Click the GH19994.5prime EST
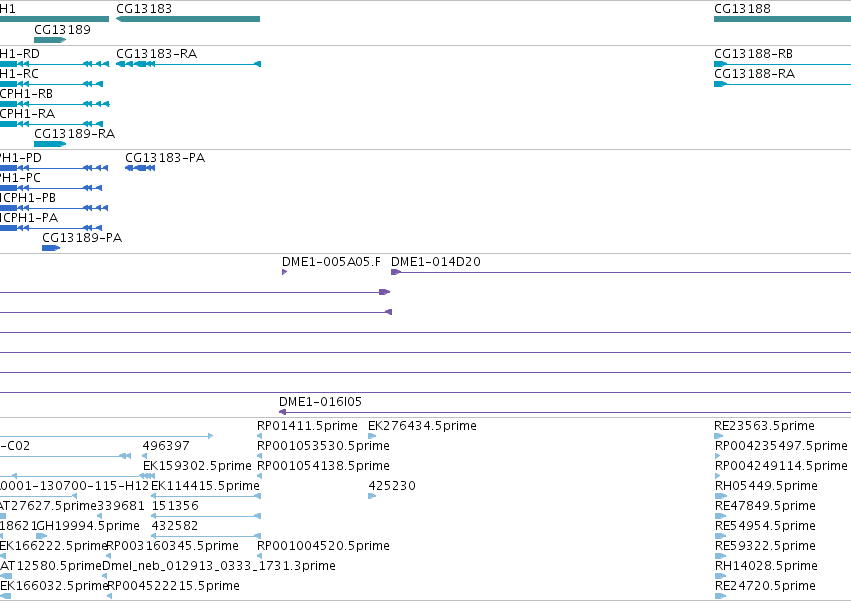 click(x=41, y=536)
